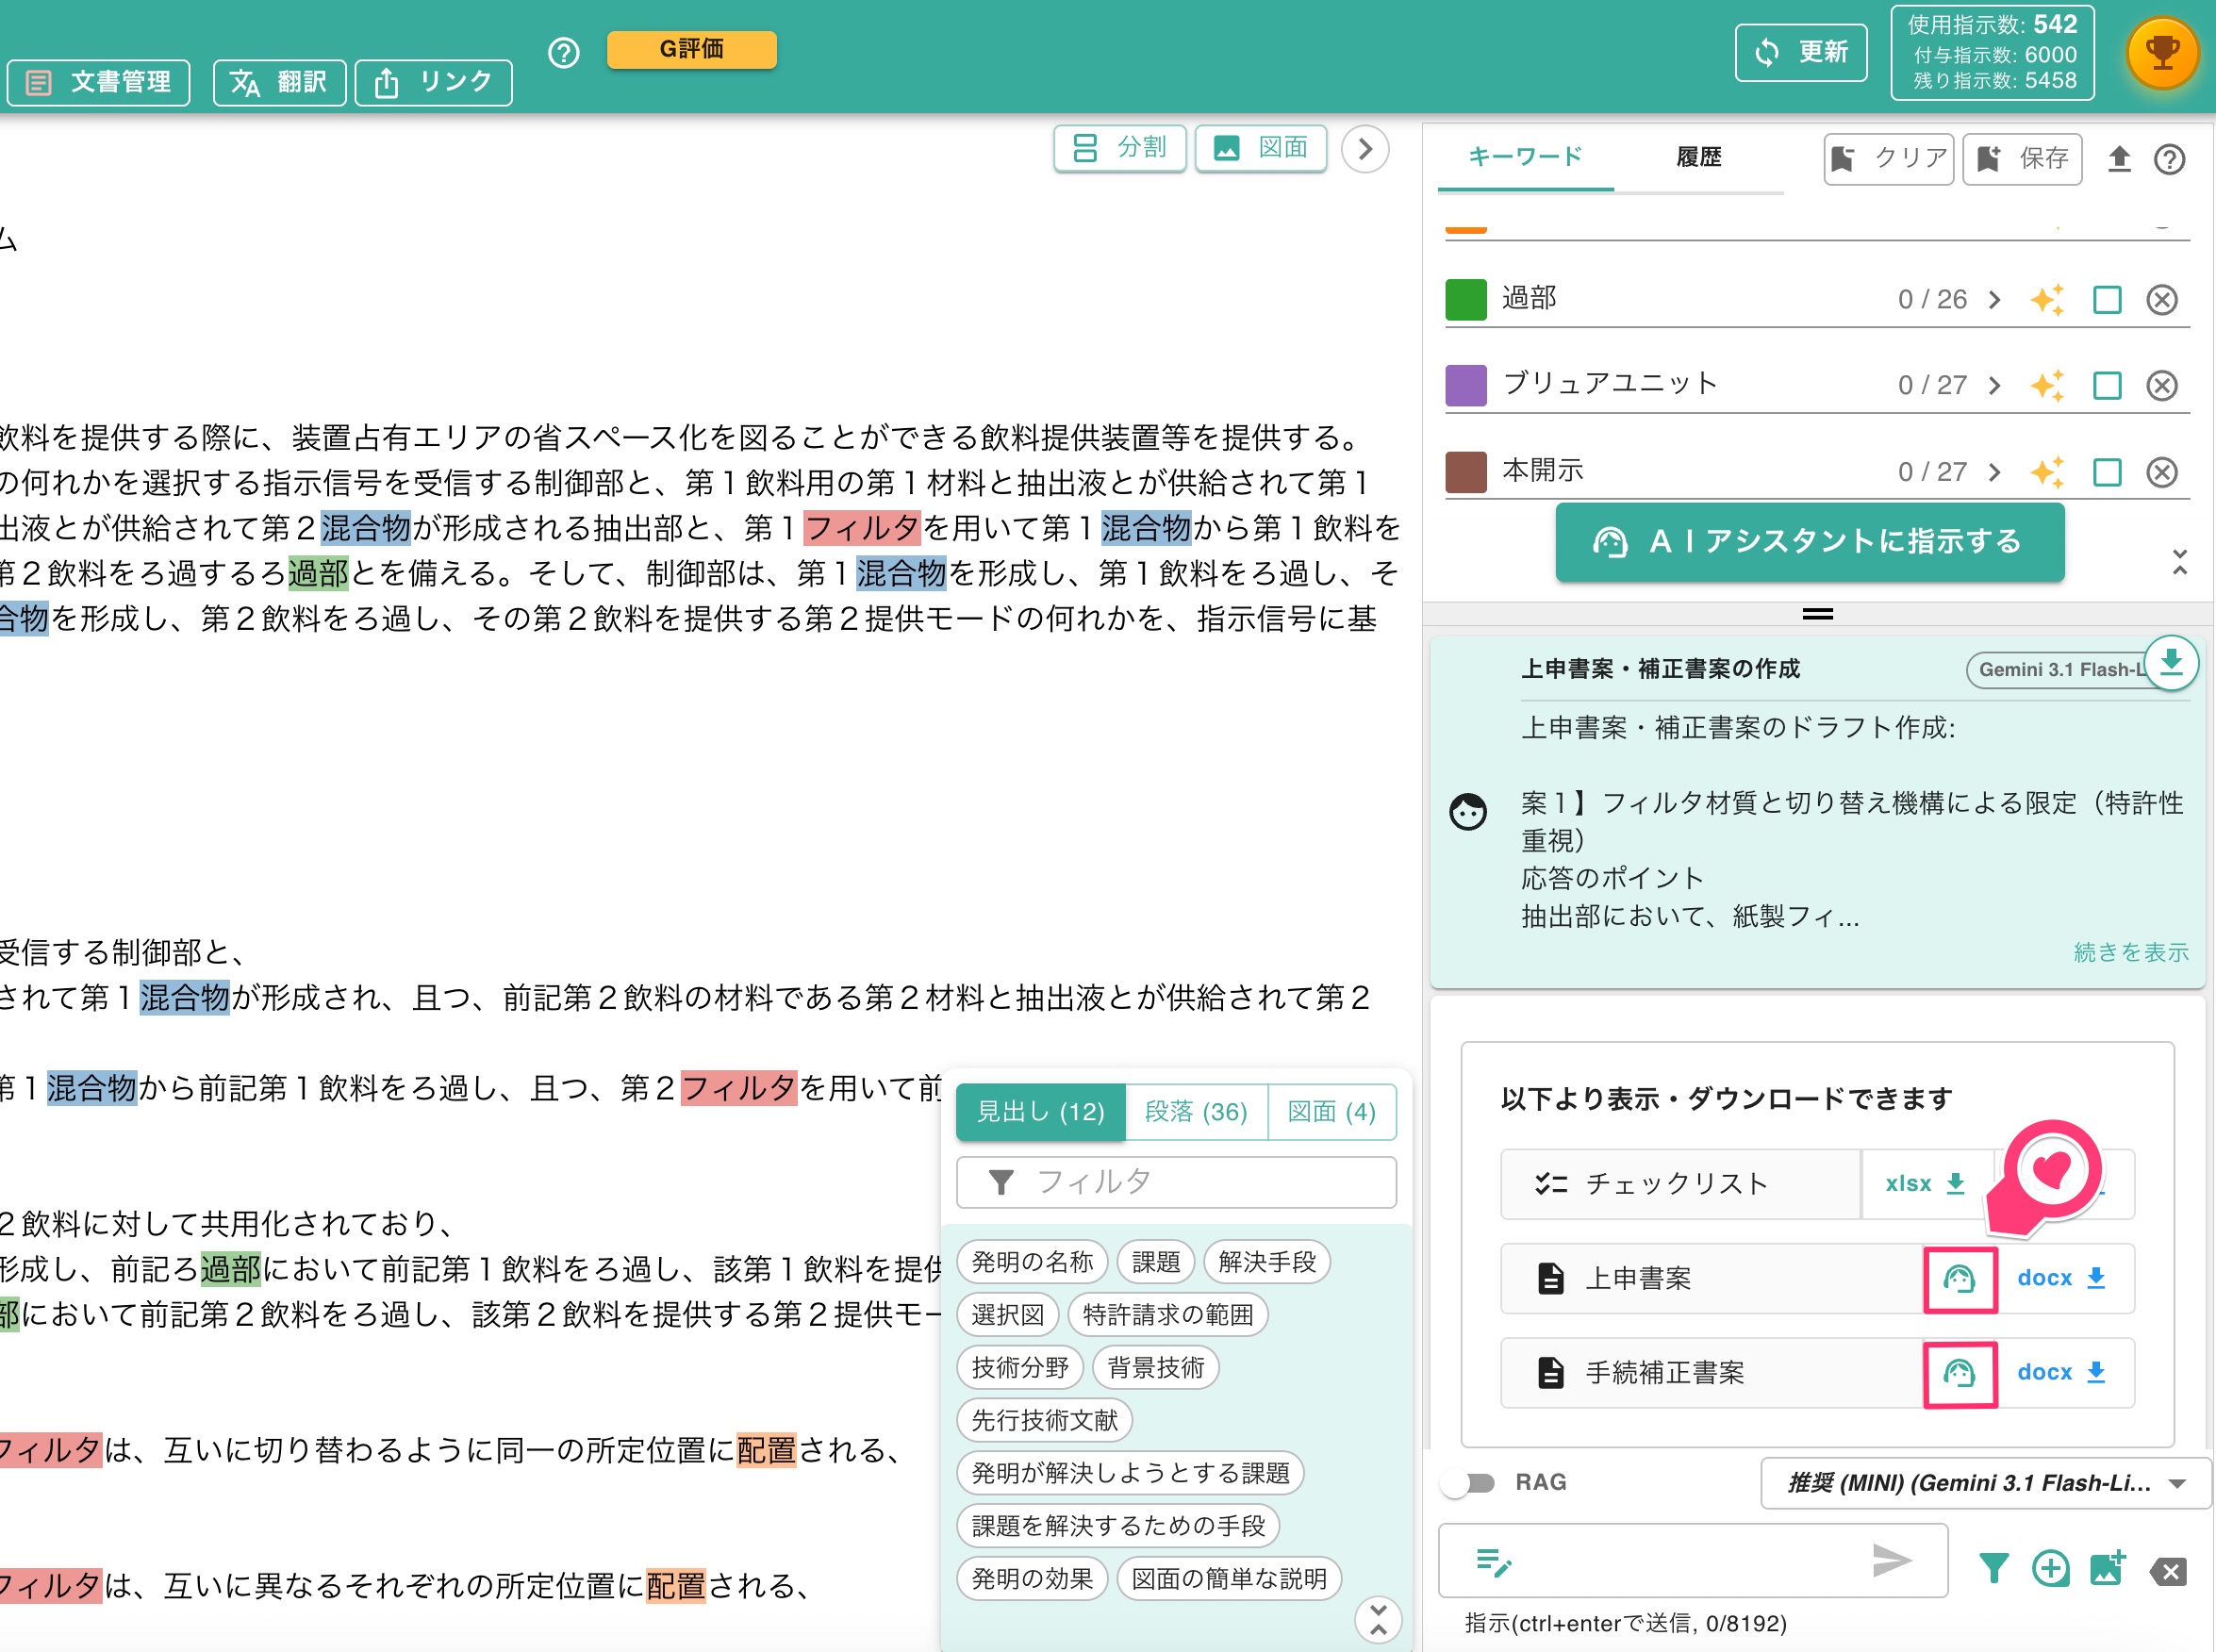Click the 更新 refresh button

point(1801,52)
